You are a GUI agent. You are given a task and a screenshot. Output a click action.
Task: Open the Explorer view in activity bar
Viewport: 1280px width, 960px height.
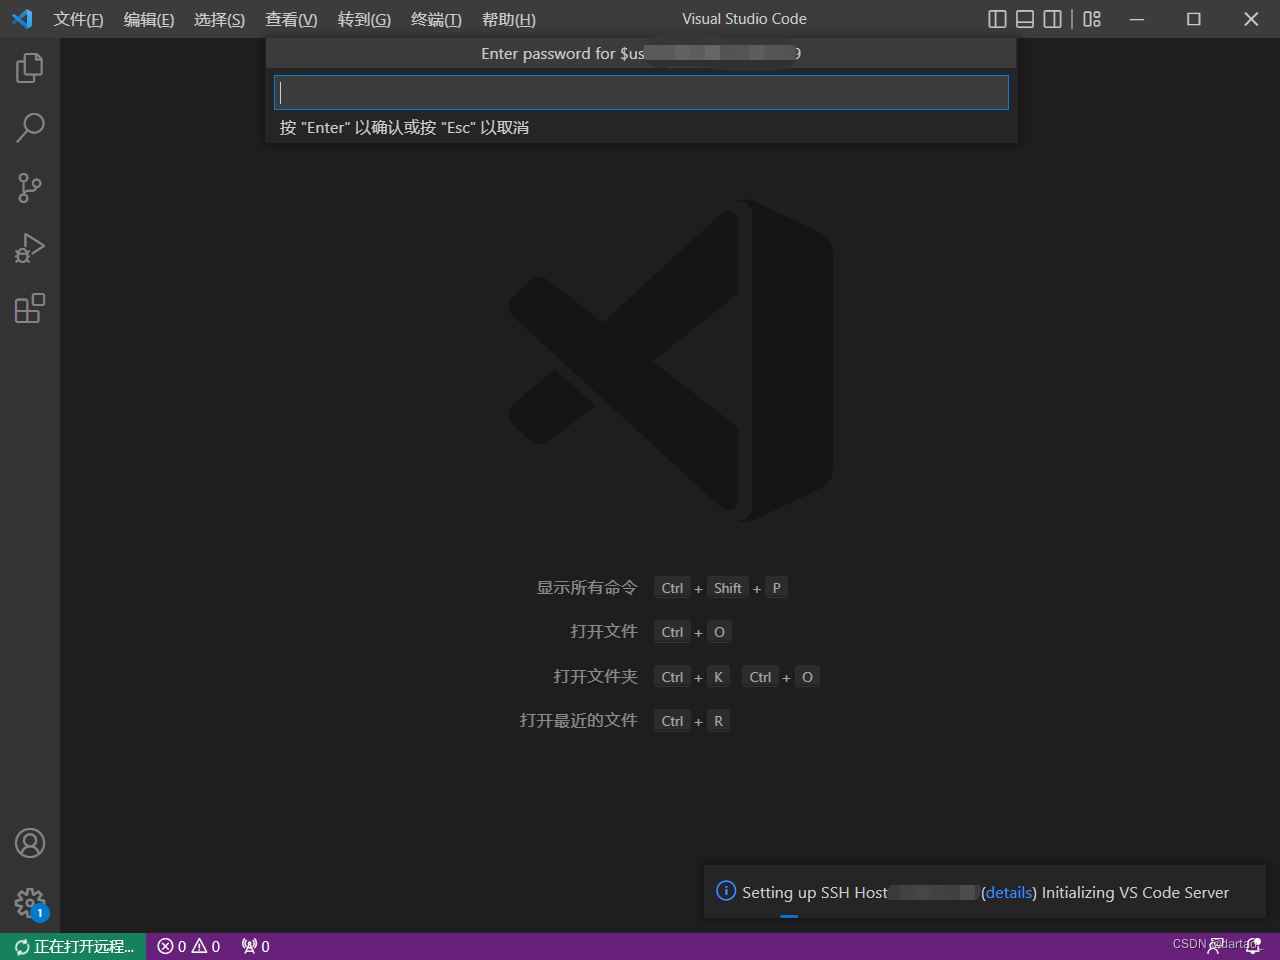coord(30,68)
